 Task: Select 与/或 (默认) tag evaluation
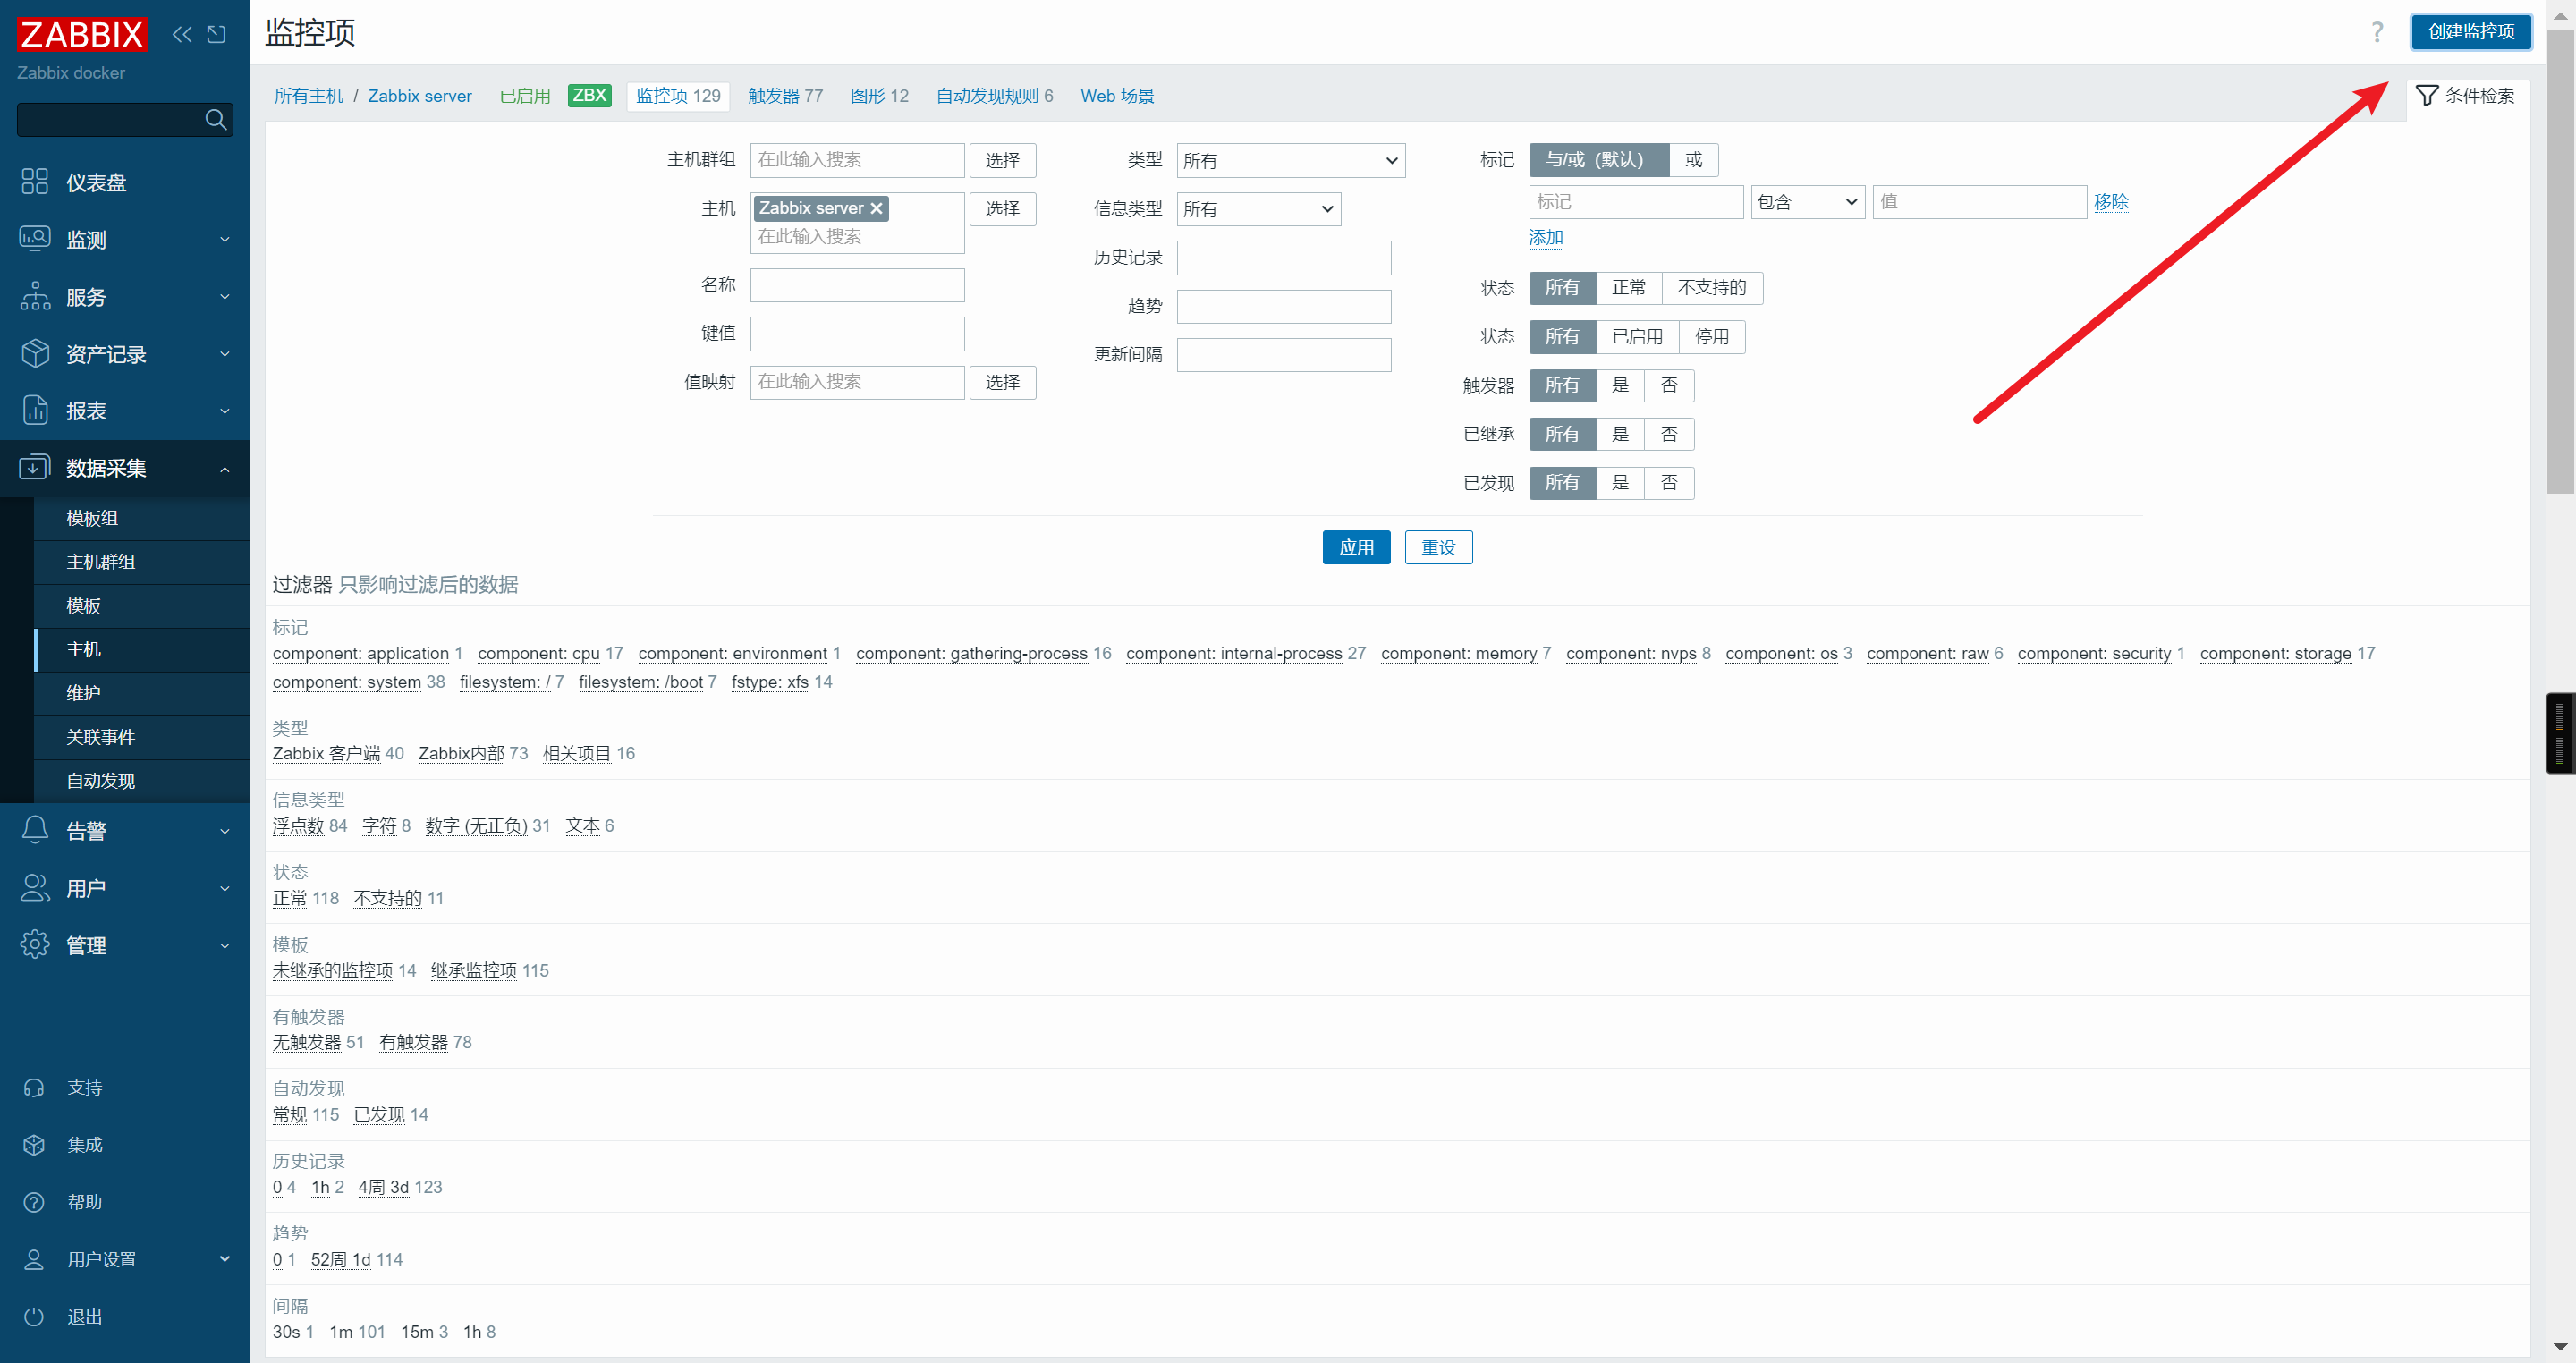coord(1598,160)
